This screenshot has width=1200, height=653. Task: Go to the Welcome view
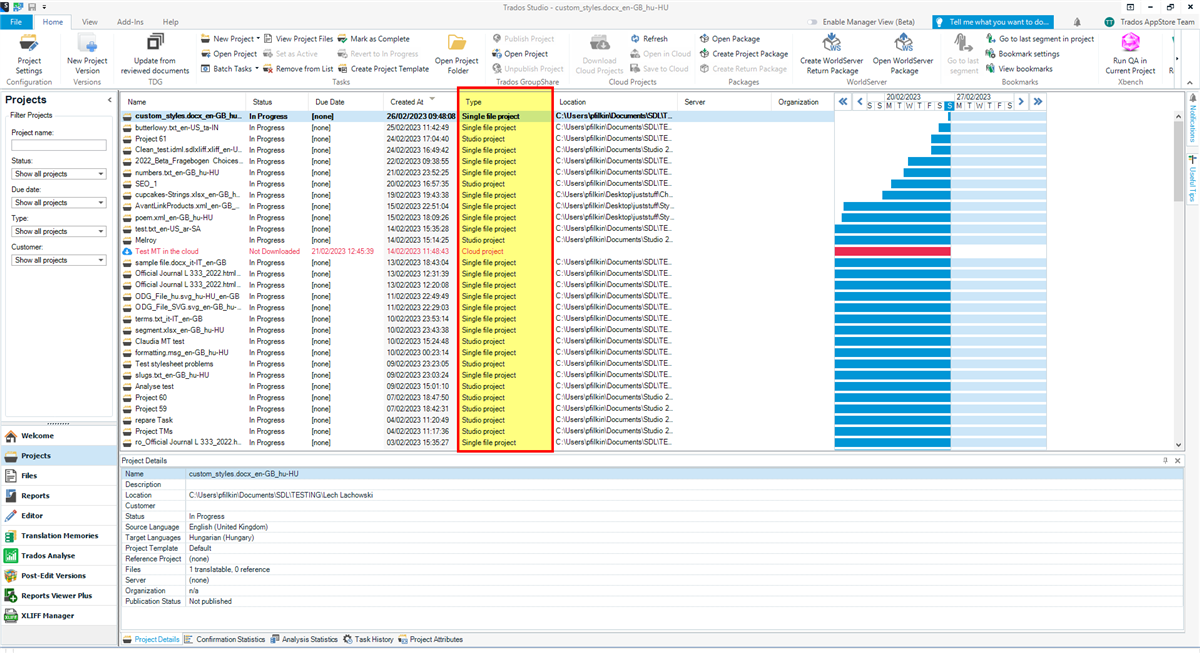[58, 436]
